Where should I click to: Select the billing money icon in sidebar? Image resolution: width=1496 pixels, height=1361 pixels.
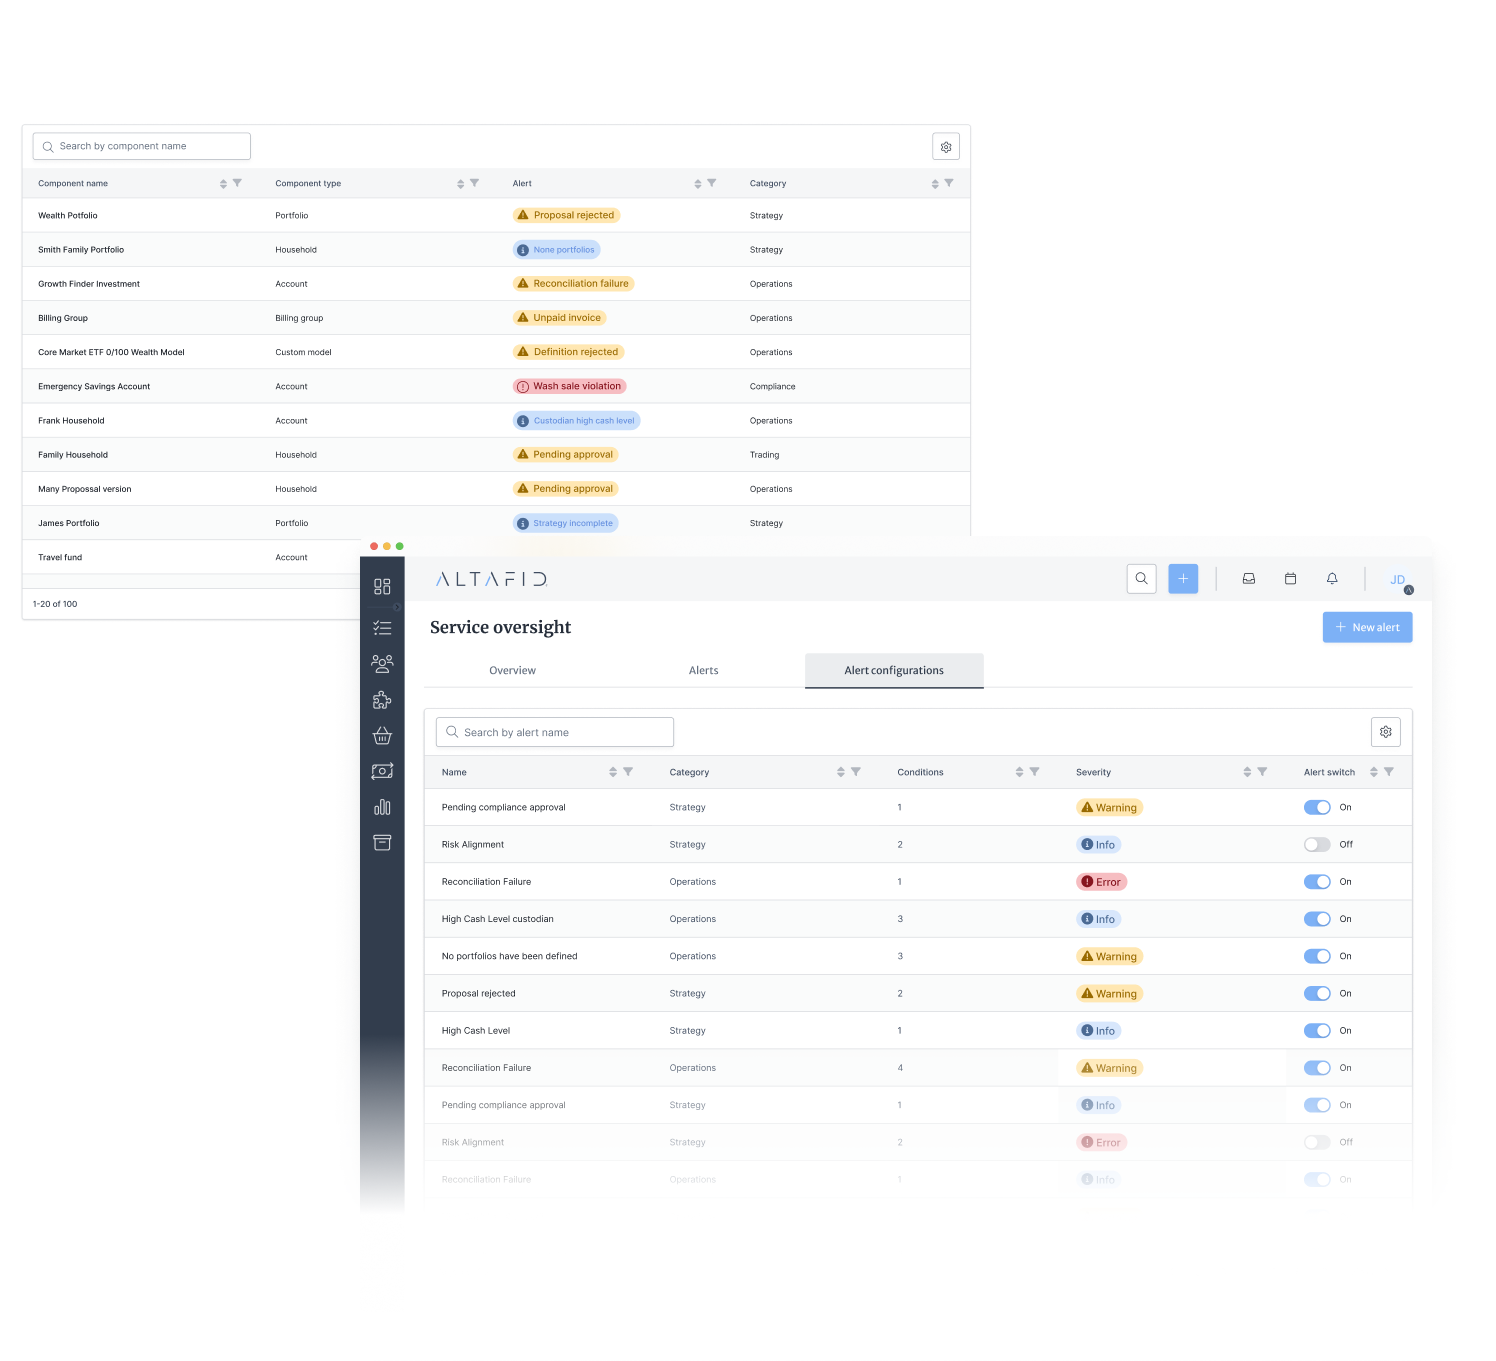[x=382, y=771]
